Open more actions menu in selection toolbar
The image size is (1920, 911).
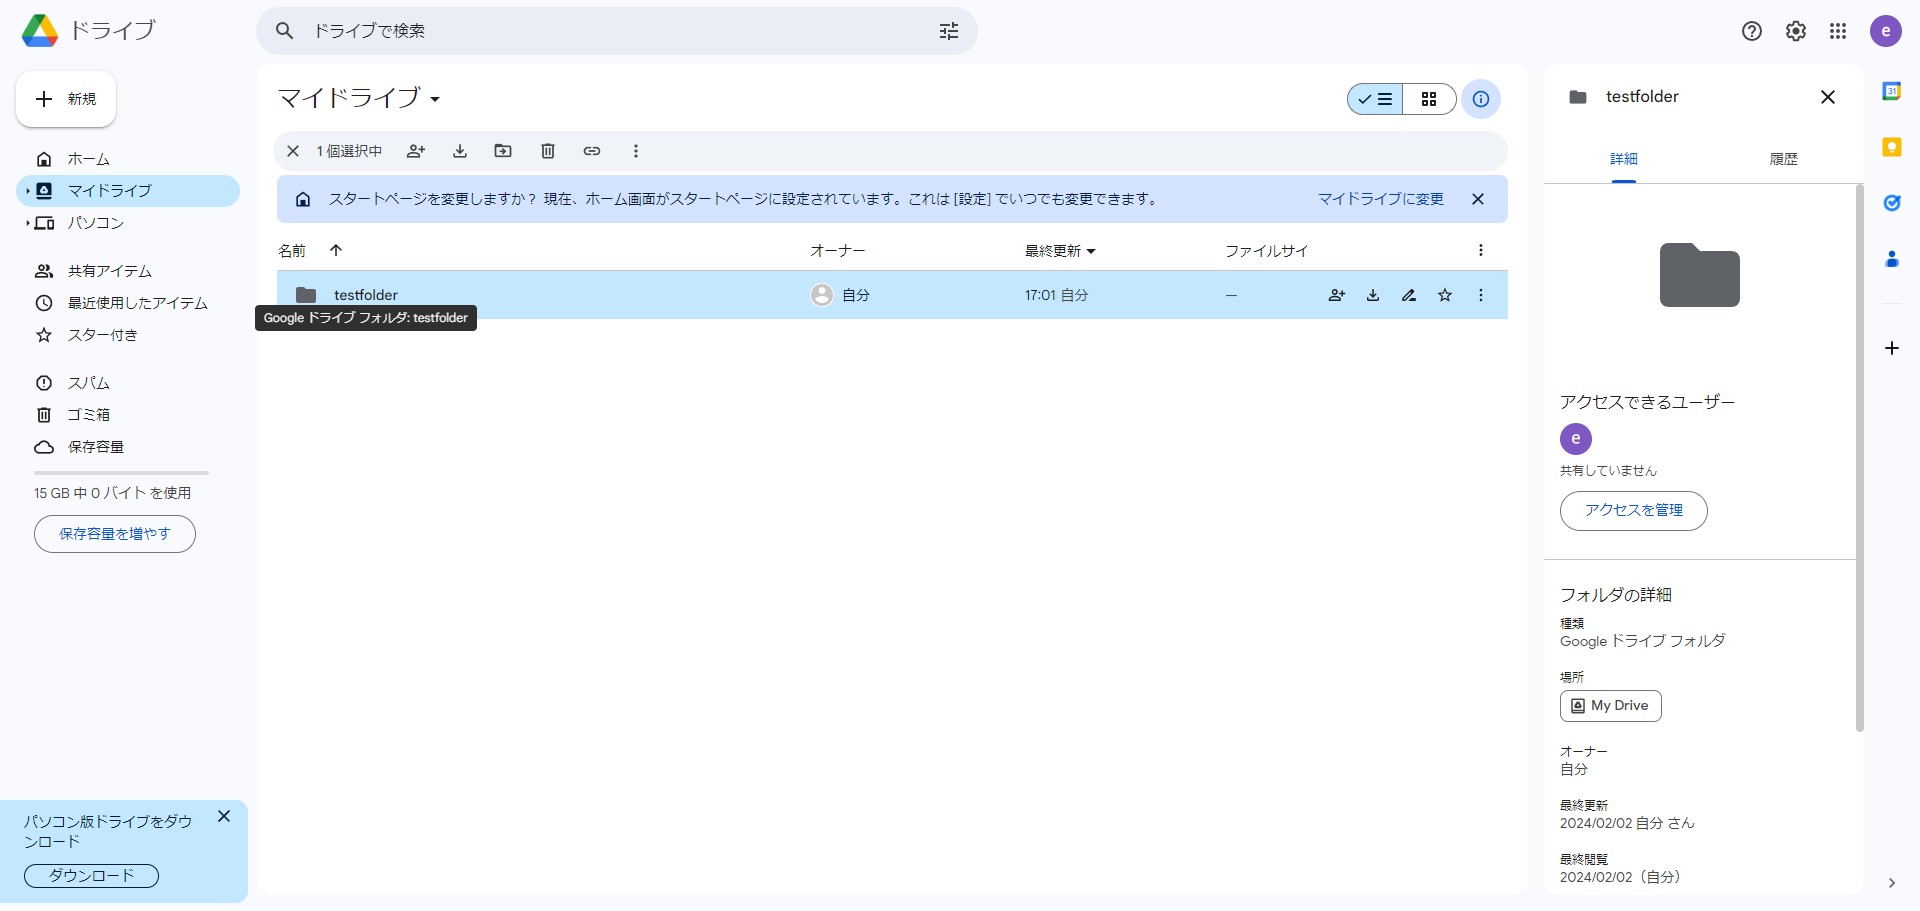[636, 151]
